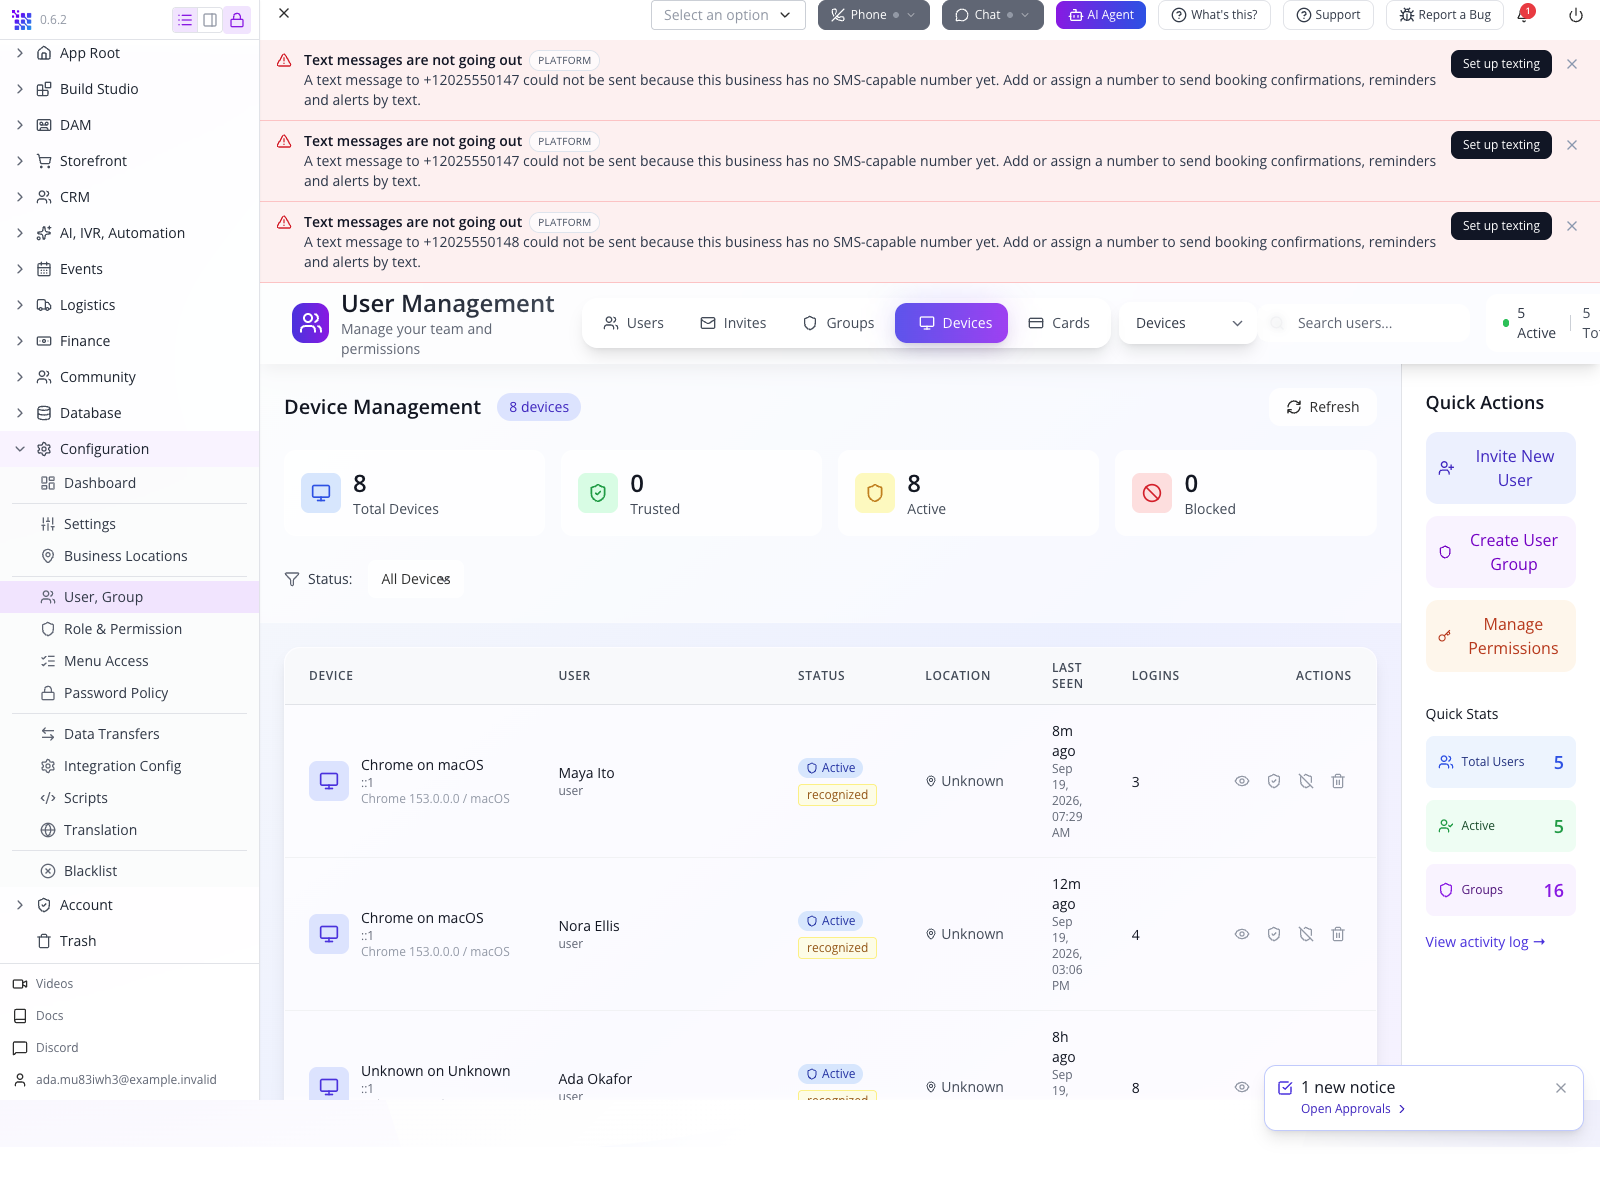
Task: Block Nora Ellis's device icon
Action: [1306, 934]
